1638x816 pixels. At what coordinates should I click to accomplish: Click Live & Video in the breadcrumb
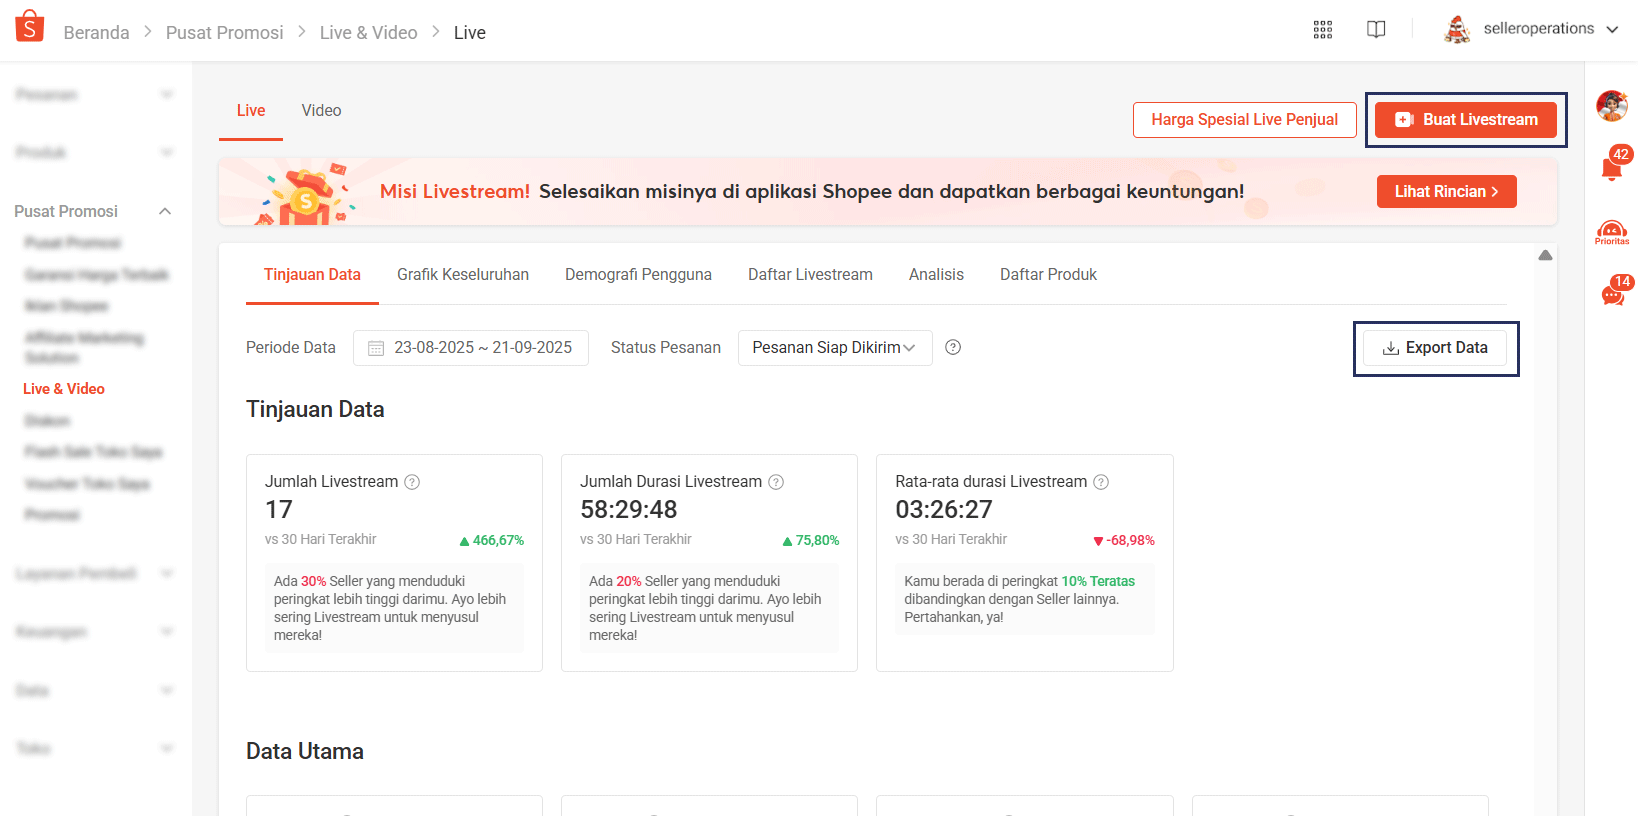369,33
